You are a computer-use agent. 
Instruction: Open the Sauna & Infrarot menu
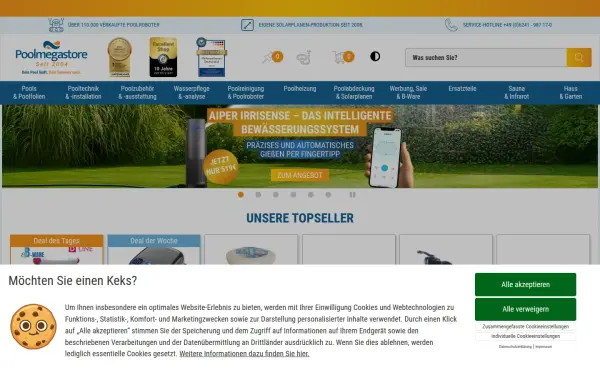pyautogui.click(x=517, y=93)
